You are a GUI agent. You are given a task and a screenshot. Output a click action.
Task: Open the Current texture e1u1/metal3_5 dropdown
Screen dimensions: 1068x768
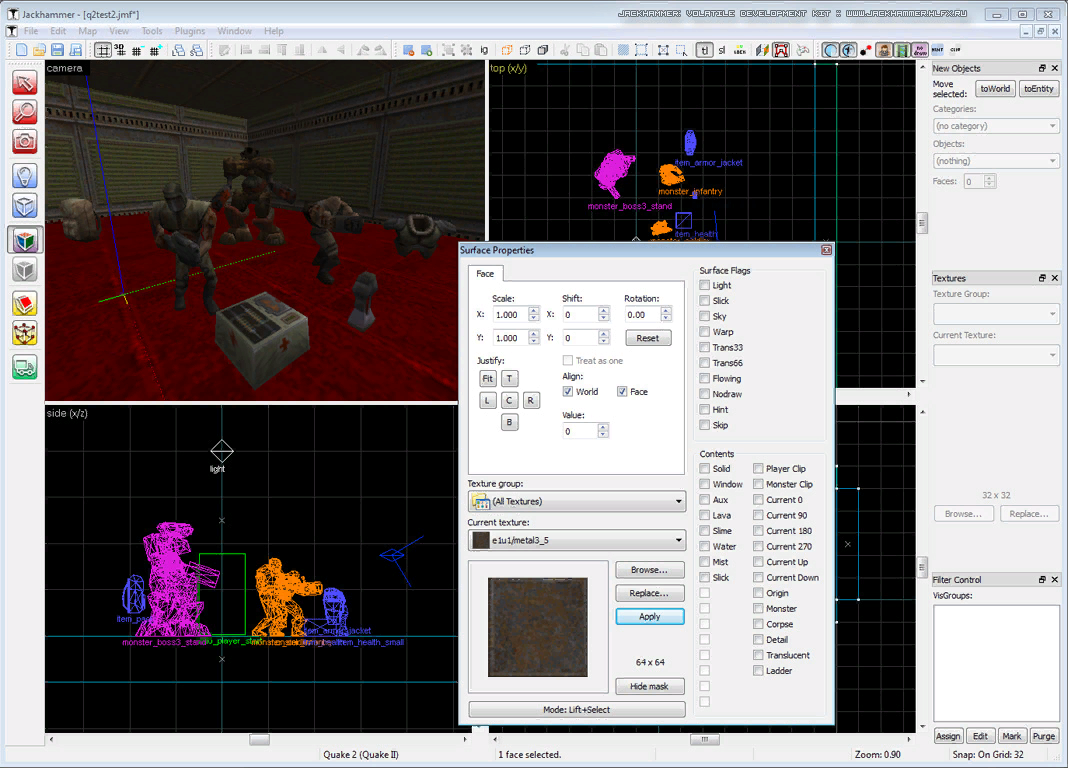(x=577, y=541)
